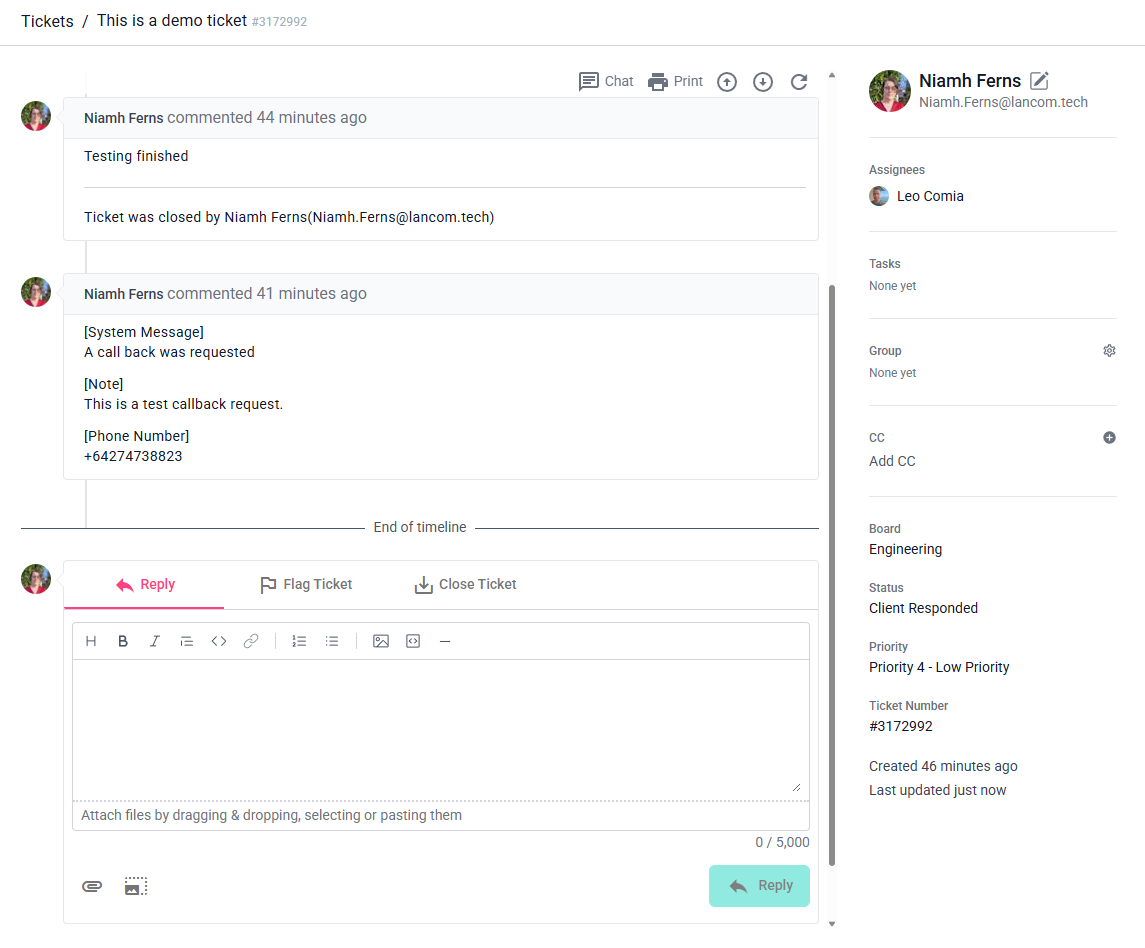Click 'A call back was requested' text
Image resolution: width=1145 pixels, height=948 pixels.
(169, 352)
